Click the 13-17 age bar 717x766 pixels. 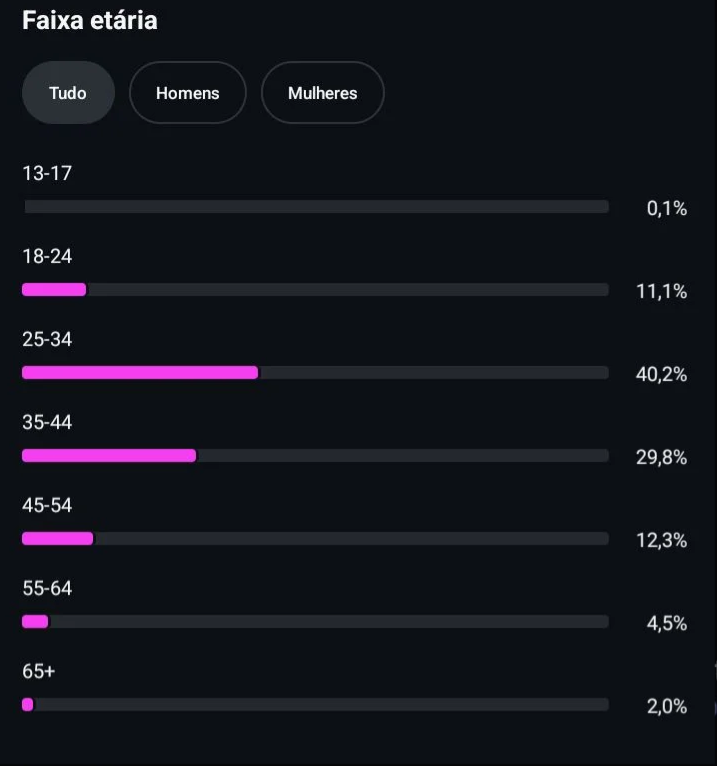click(x=316, y=207)
